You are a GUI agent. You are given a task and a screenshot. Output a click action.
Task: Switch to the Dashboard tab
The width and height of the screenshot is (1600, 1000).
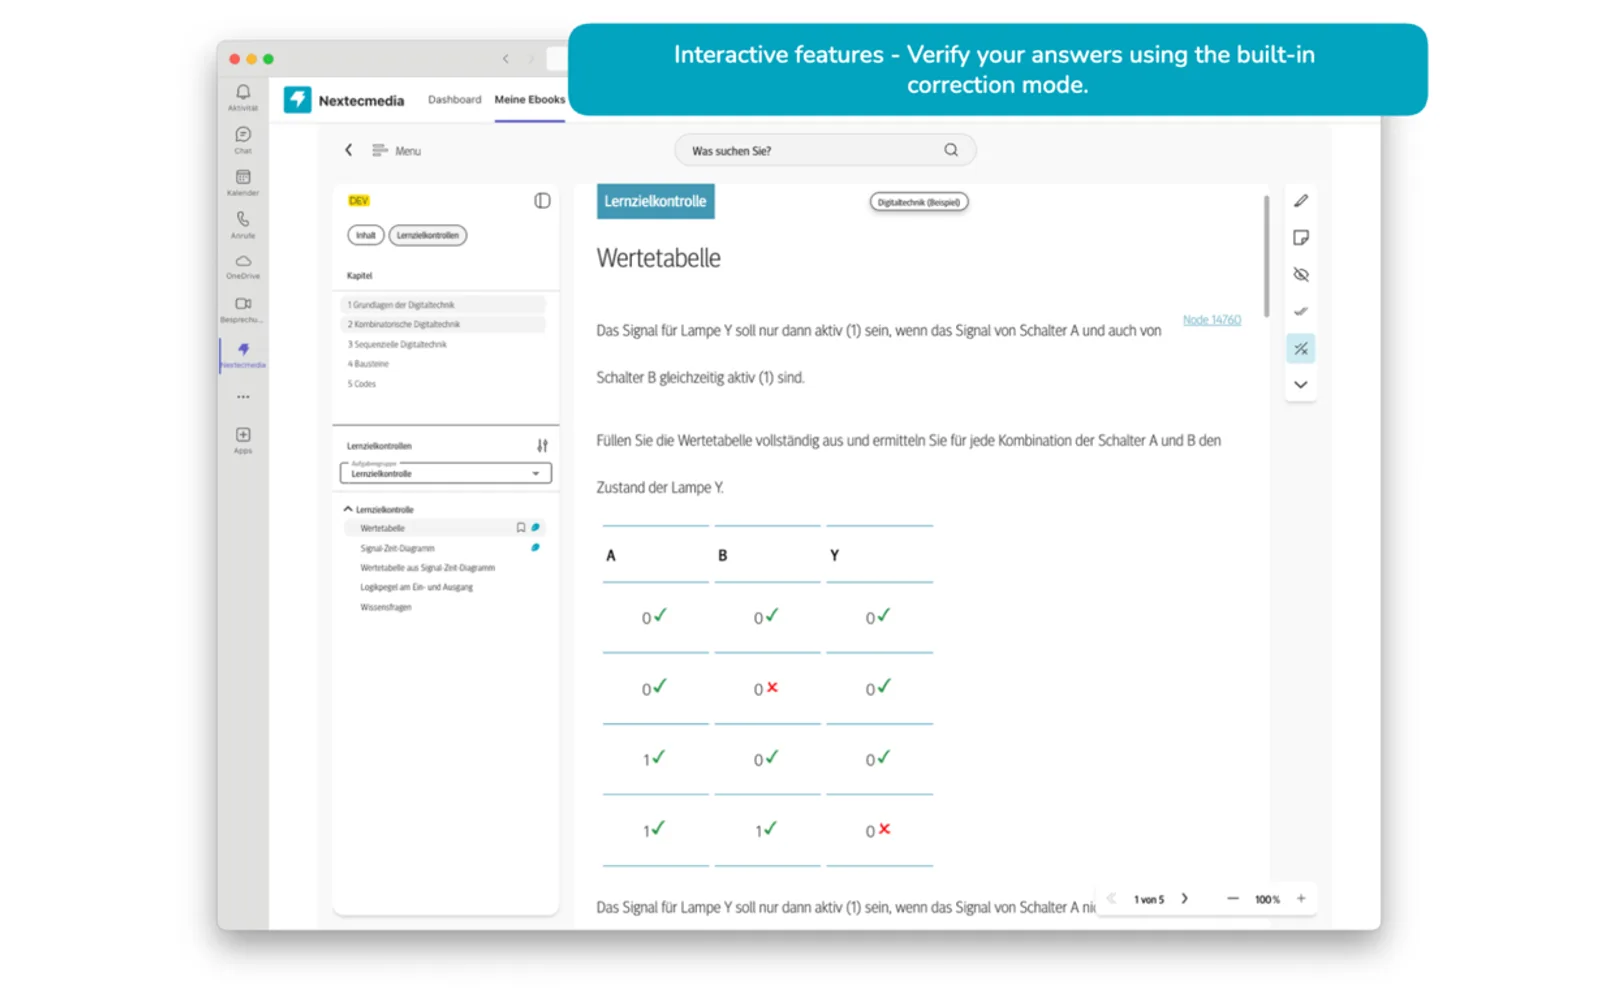click(455, 99)
